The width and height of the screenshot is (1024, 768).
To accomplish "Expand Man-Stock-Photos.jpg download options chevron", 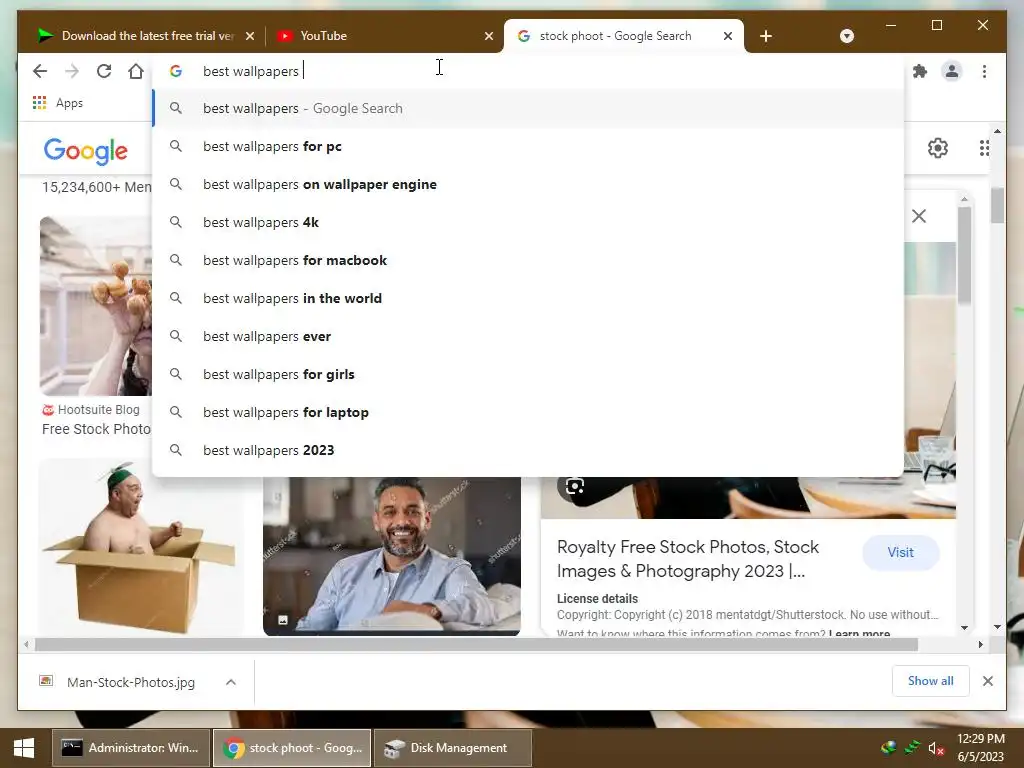I will (231, 682).
